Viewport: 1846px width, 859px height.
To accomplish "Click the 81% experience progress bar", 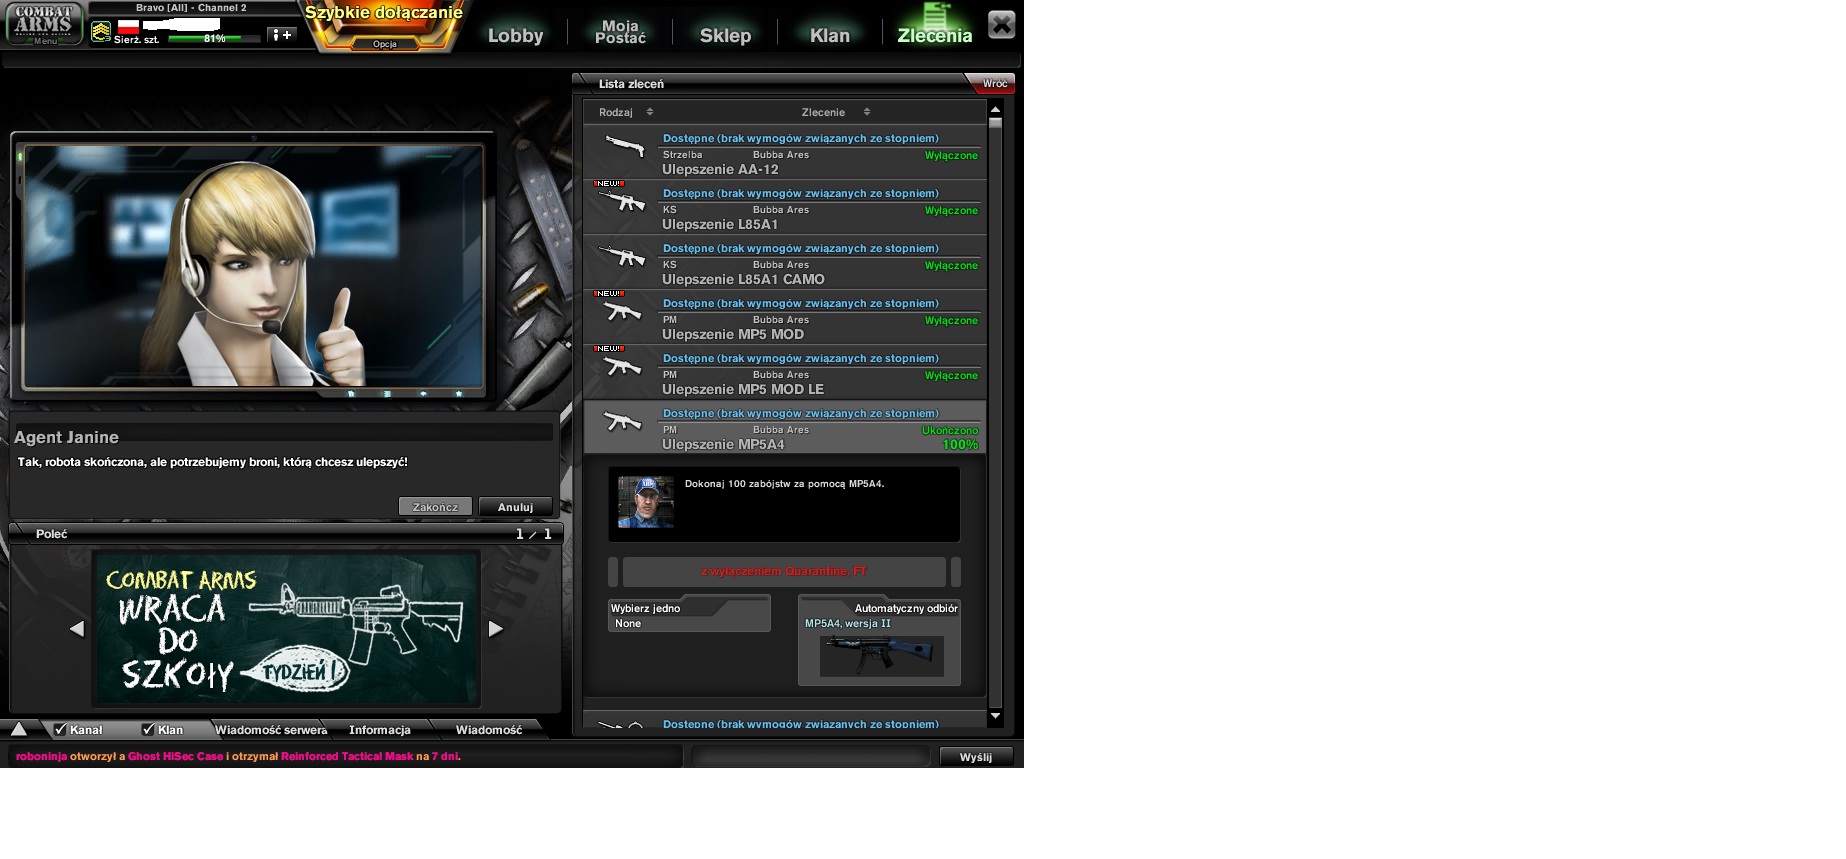I will click(x=214, y=38).
